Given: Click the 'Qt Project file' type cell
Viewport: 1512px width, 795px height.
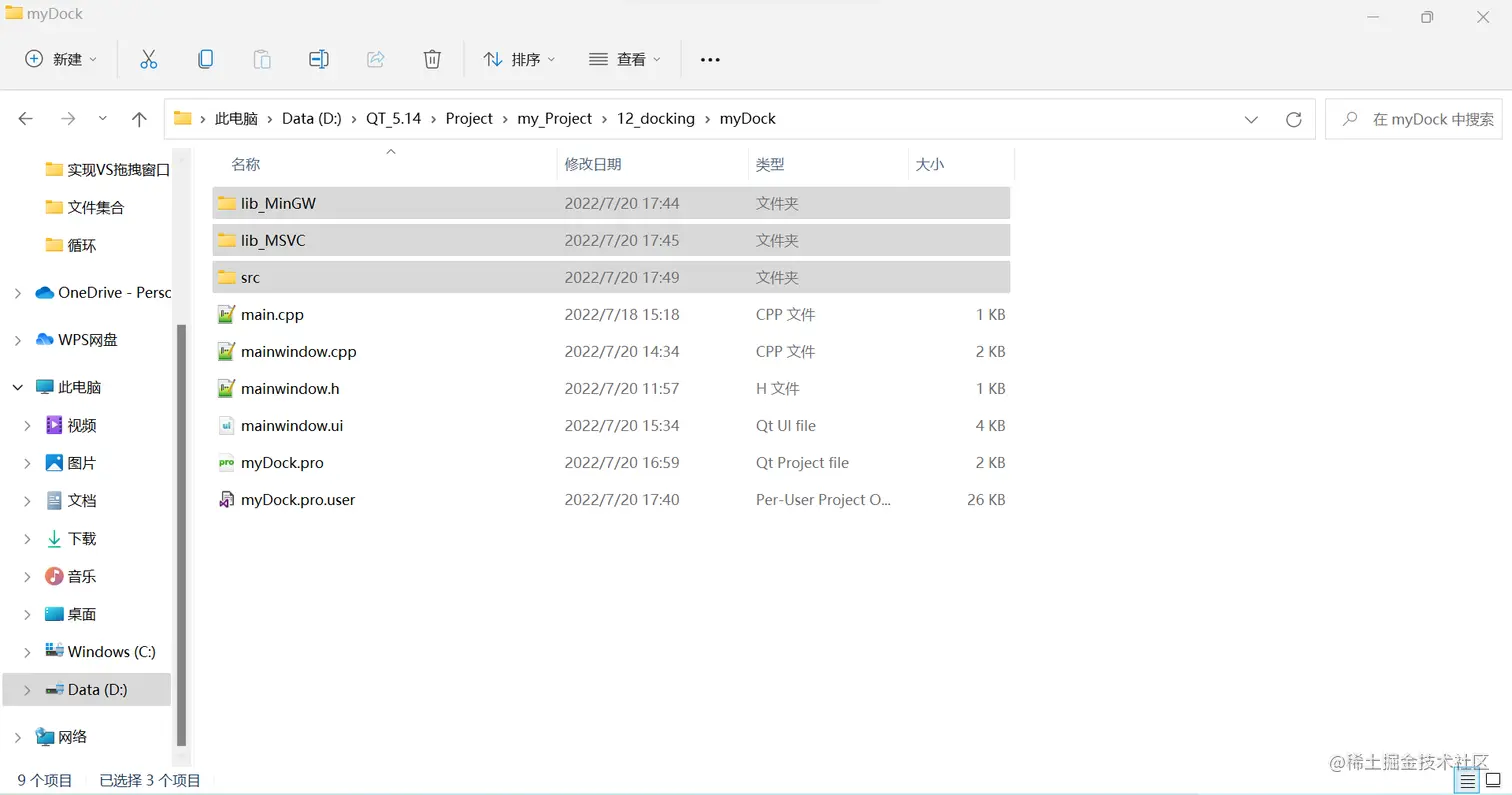Looking at the screenshot, I should point(802,463).
